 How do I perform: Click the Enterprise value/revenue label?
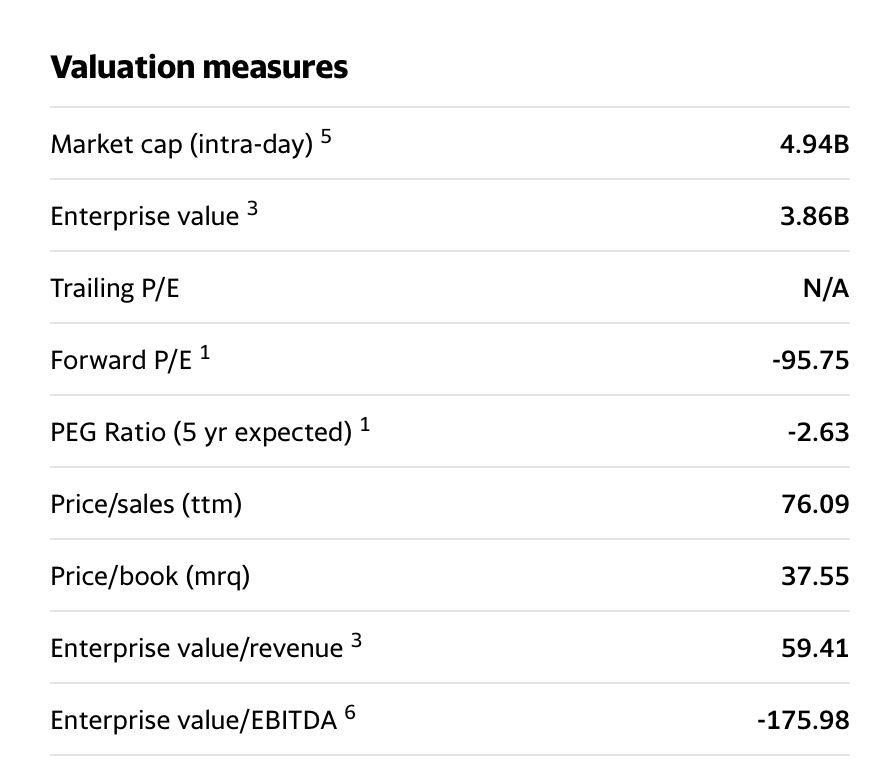196,649
